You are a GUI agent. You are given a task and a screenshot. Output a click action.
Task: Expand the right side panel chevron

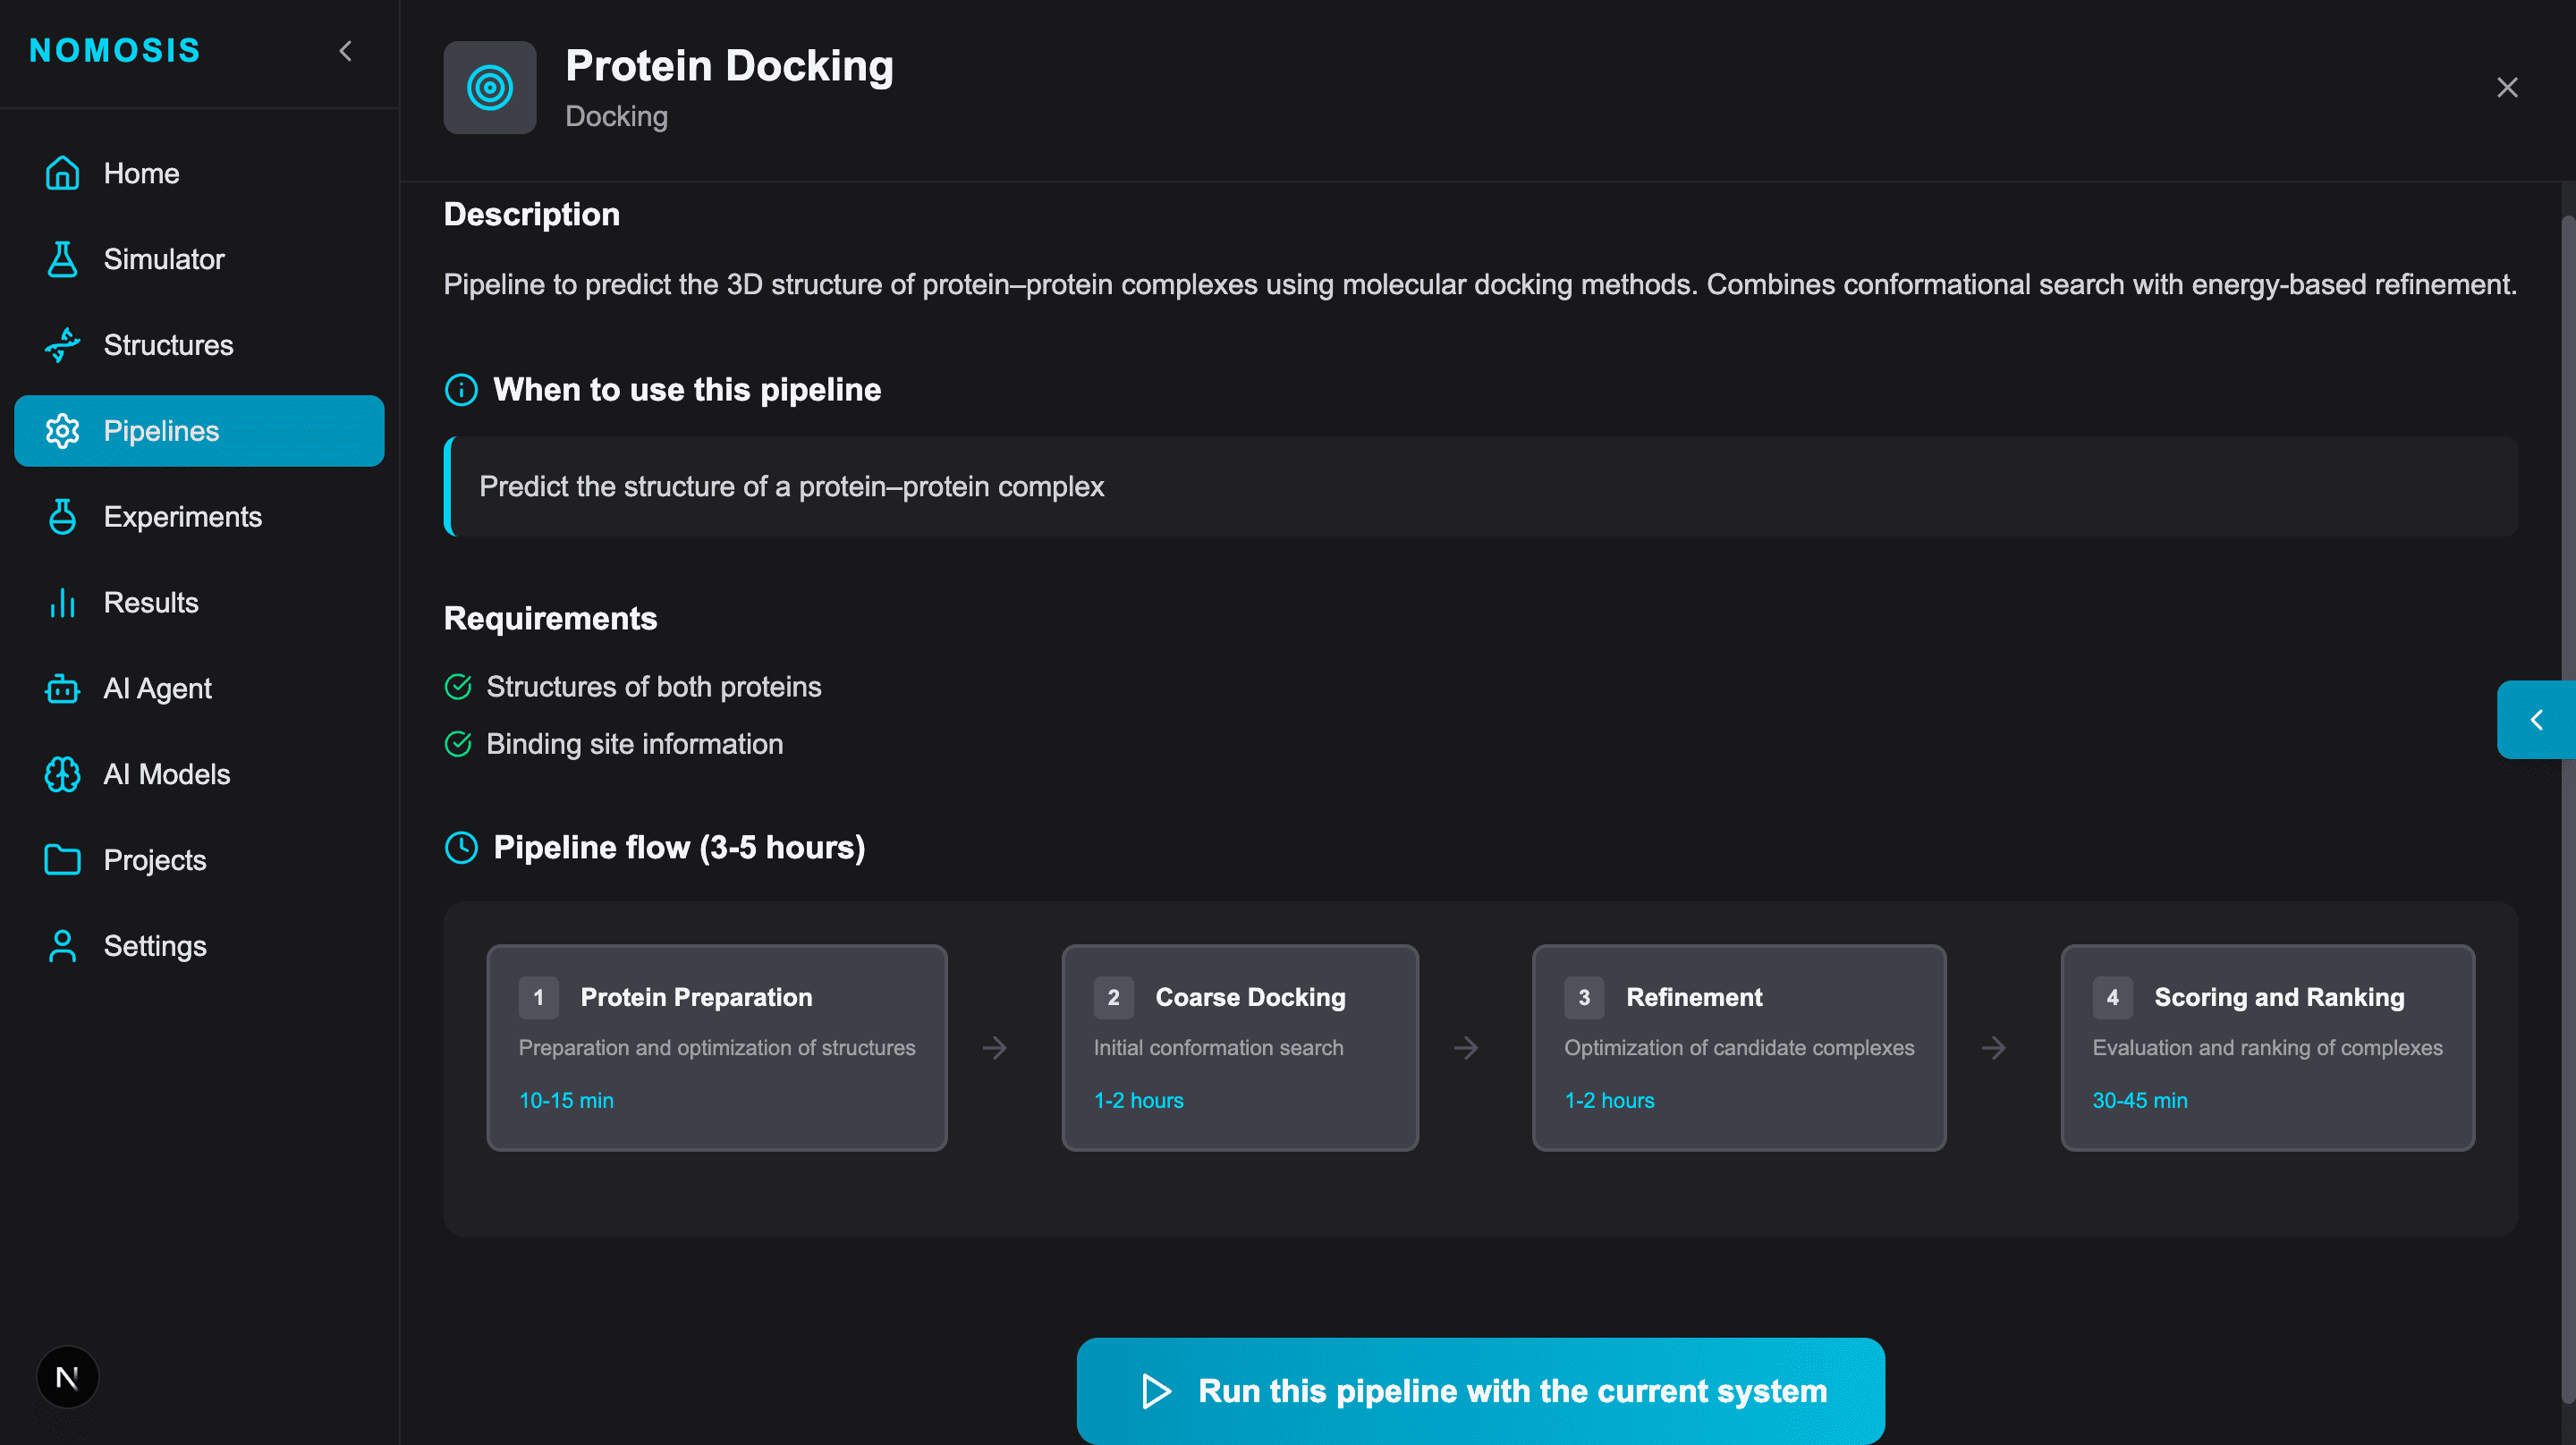tap(2536, 720)
